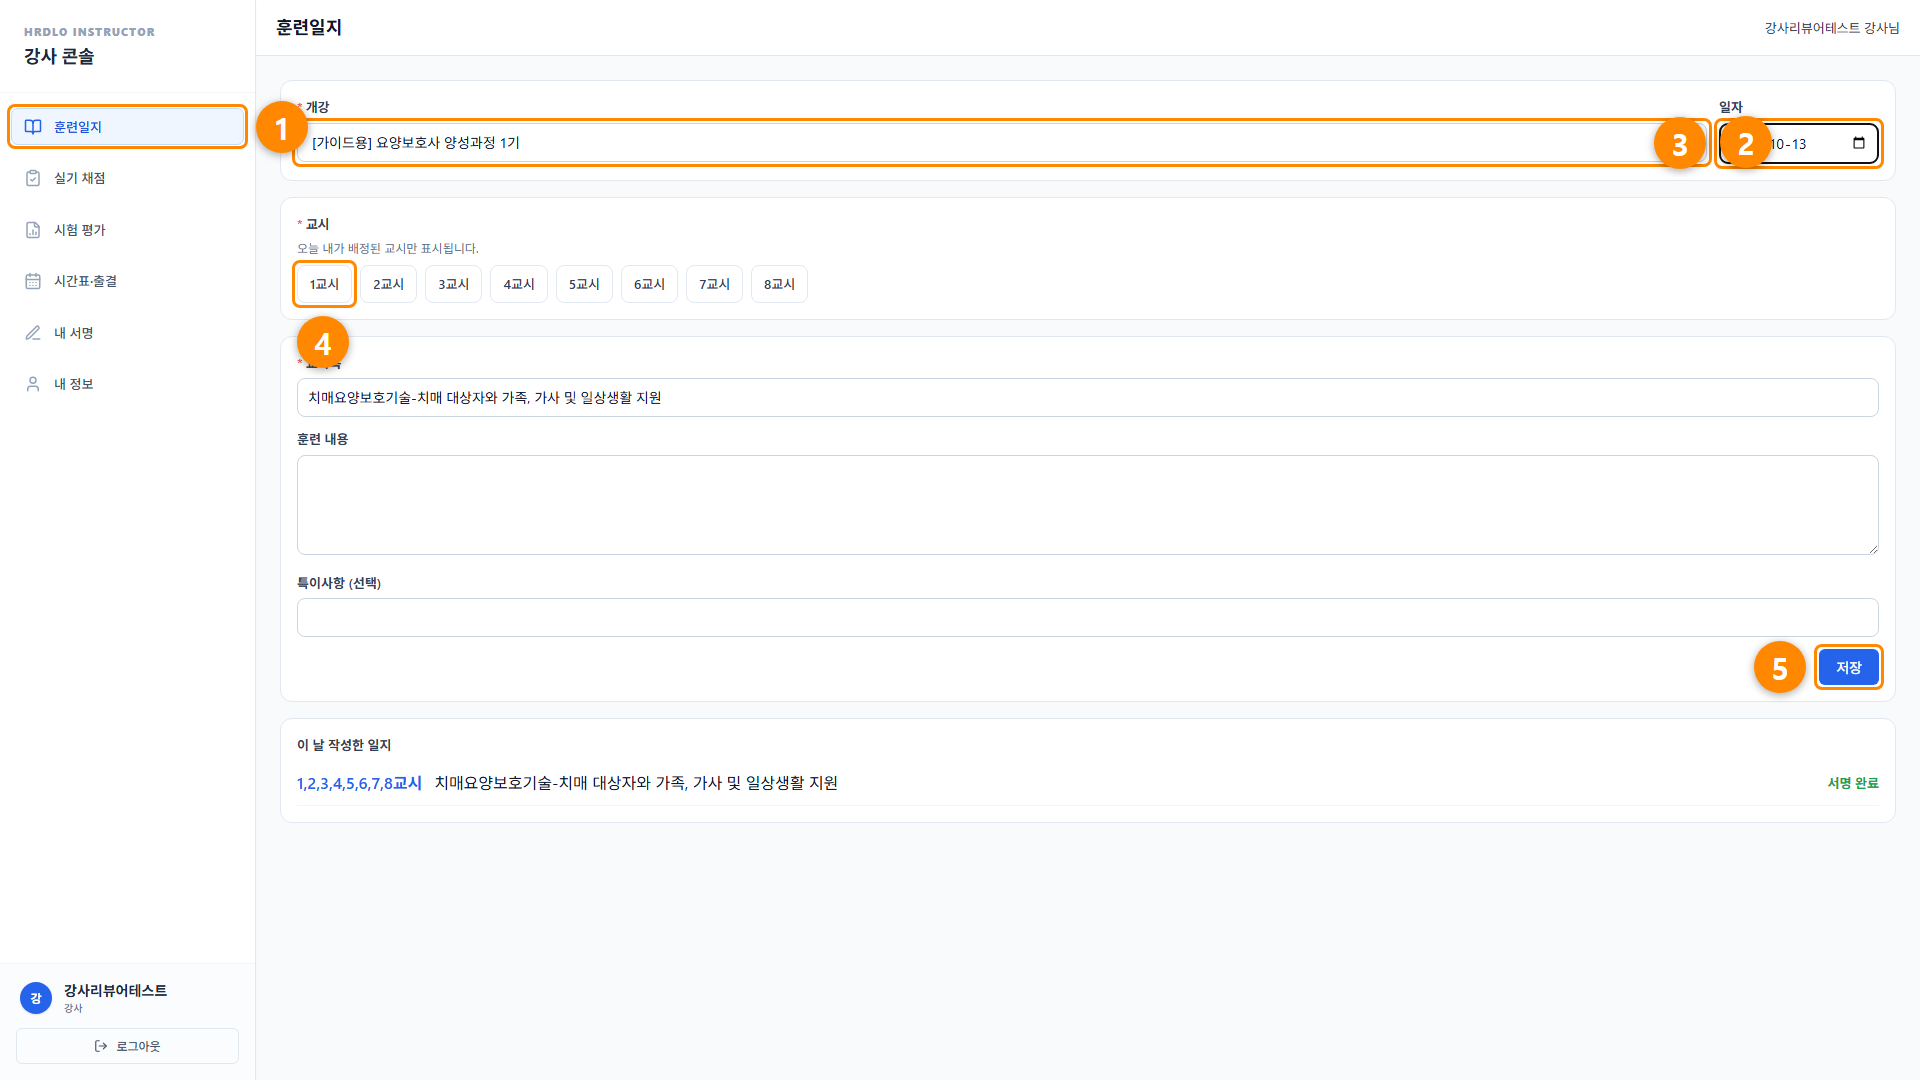The height and width of the screenshot is (1080, 1920).
Task: Click the book icon beside 훈련일지
Action: click(33, 127)
